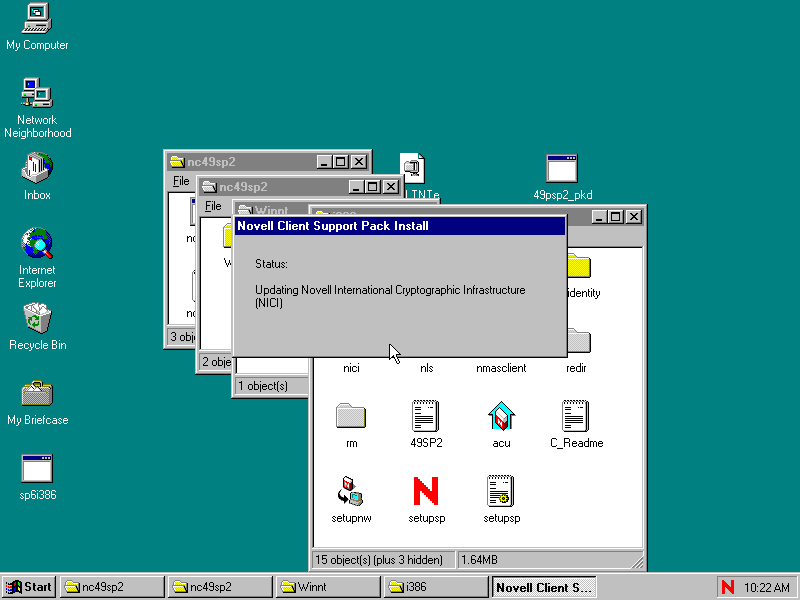Switch to the Winnt taskbar button

click(x=326, y=587)
